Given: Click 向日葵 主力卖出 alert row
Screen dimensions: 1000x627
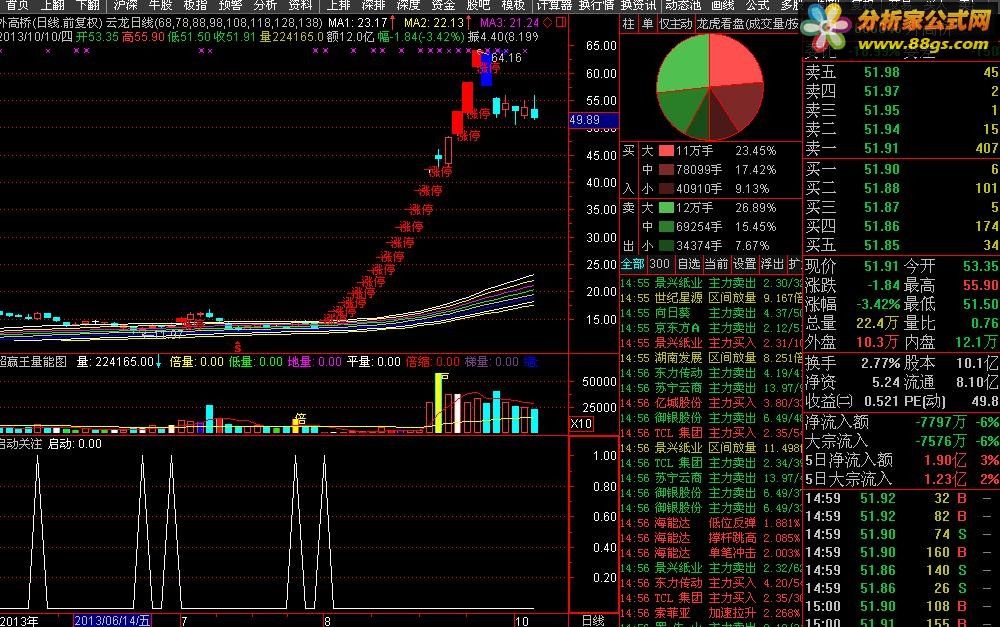Looking at the screenshot, I should 710,313.
